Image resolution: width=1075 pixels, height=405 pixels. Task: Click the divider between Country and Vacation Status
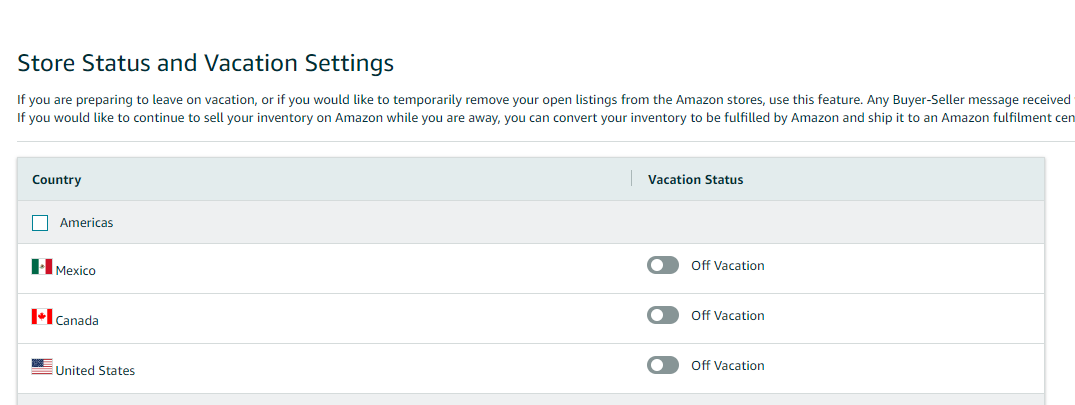pyautogui.click(x=631, y=179)
